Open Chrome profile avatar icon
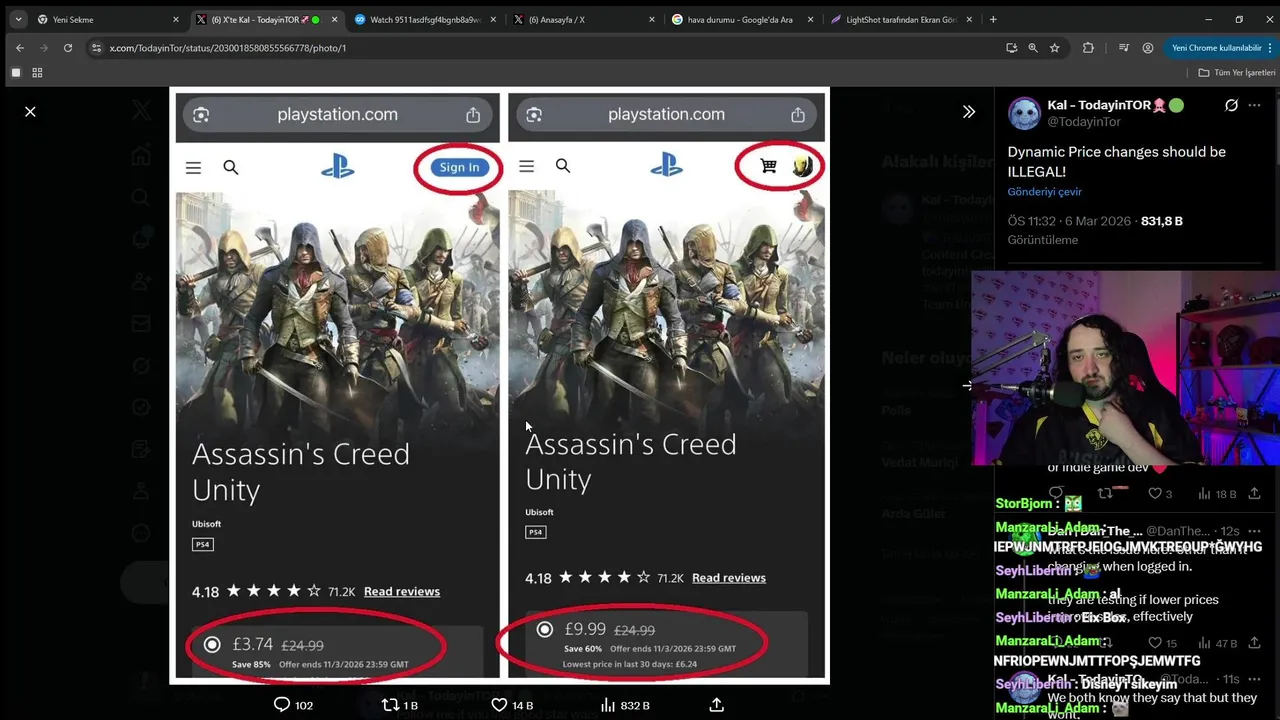Image resolution: width=1280 pixels, height=720 pixels. click(x=1148, y=47)
